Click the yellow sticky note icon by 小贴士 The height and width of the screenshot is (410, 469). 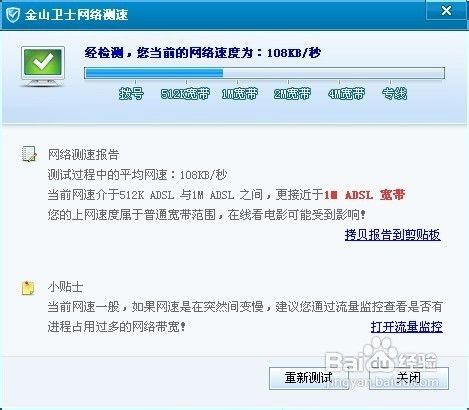point(28,288)
